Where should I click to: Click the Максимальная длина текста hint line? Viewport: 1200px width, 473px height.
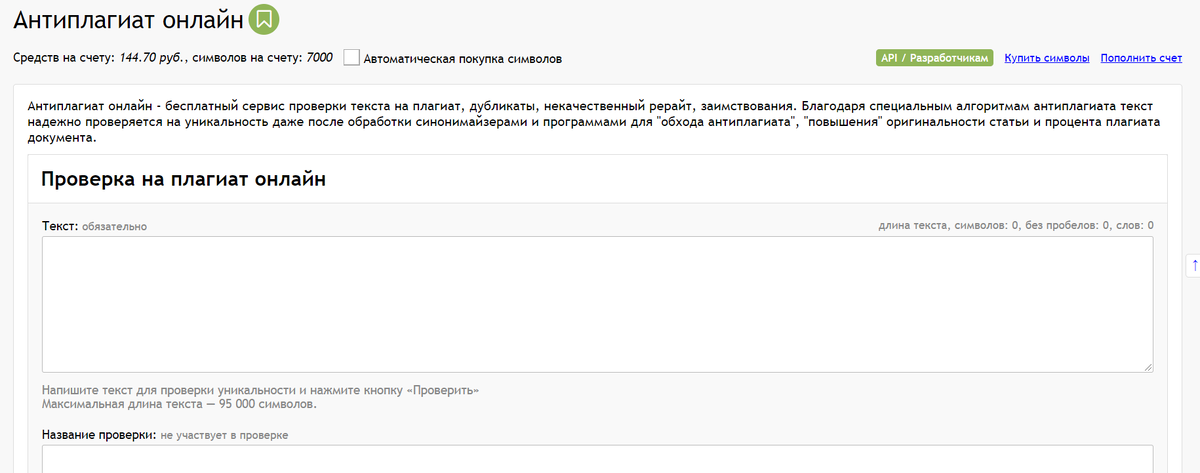(179, 404)
